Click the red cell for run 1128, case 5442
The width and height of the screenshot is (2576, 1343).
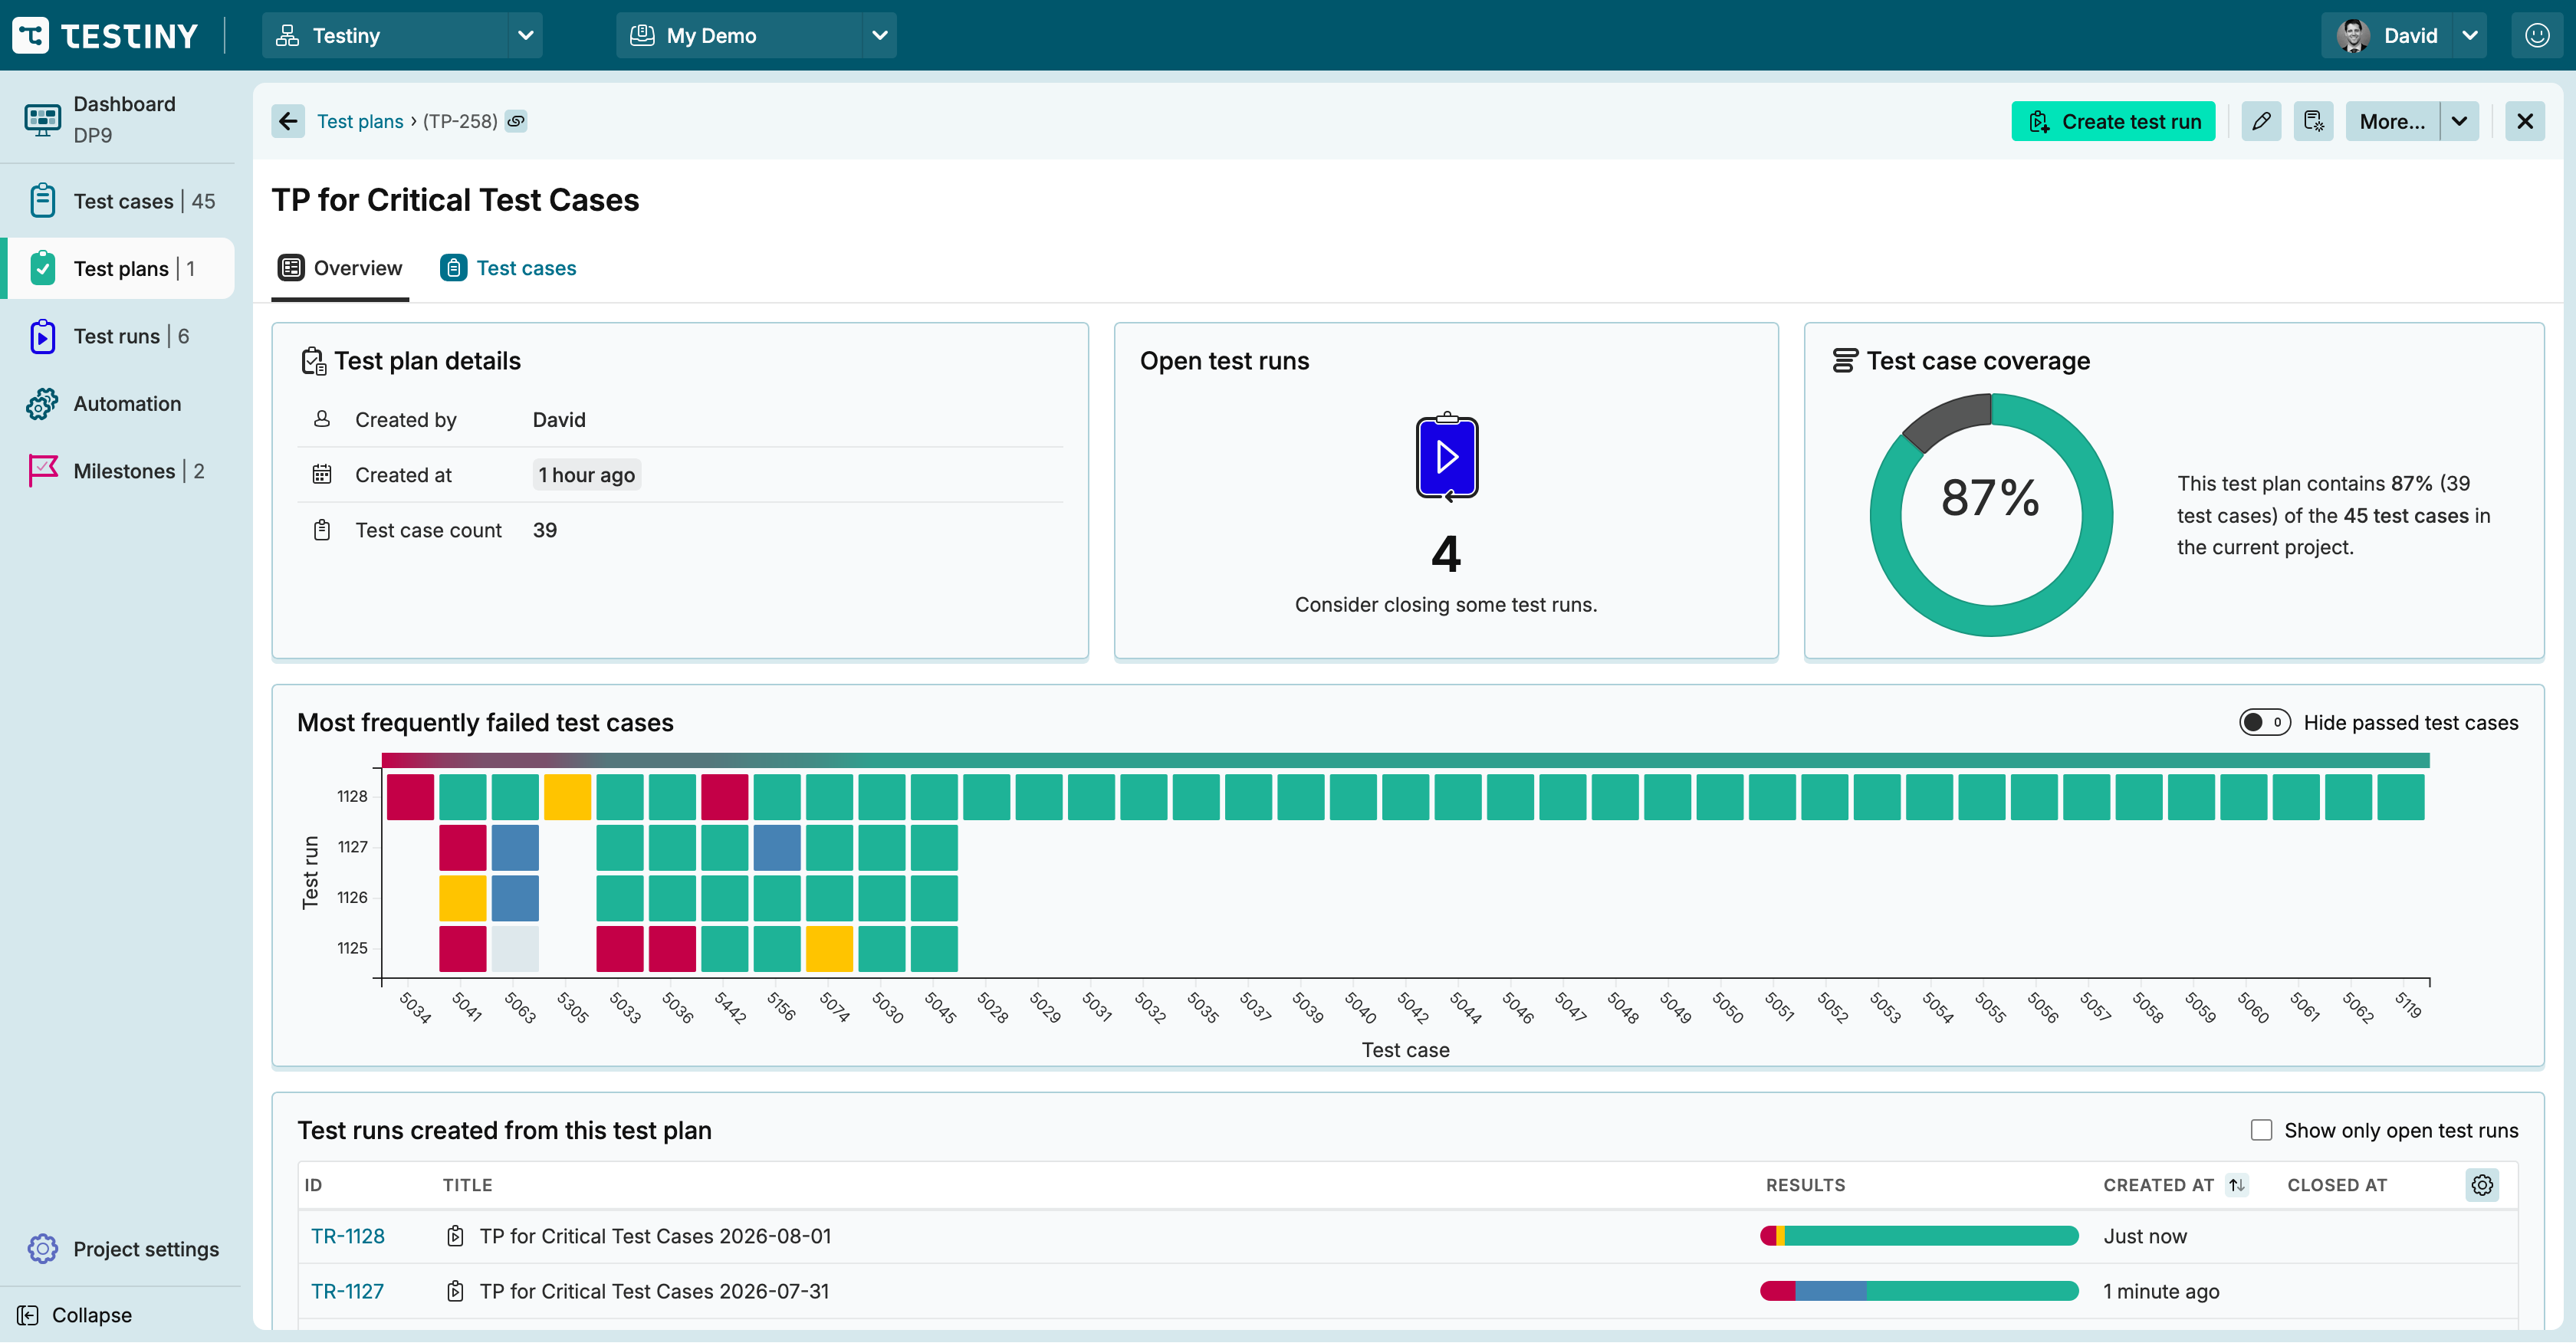[x=724, y=797]
